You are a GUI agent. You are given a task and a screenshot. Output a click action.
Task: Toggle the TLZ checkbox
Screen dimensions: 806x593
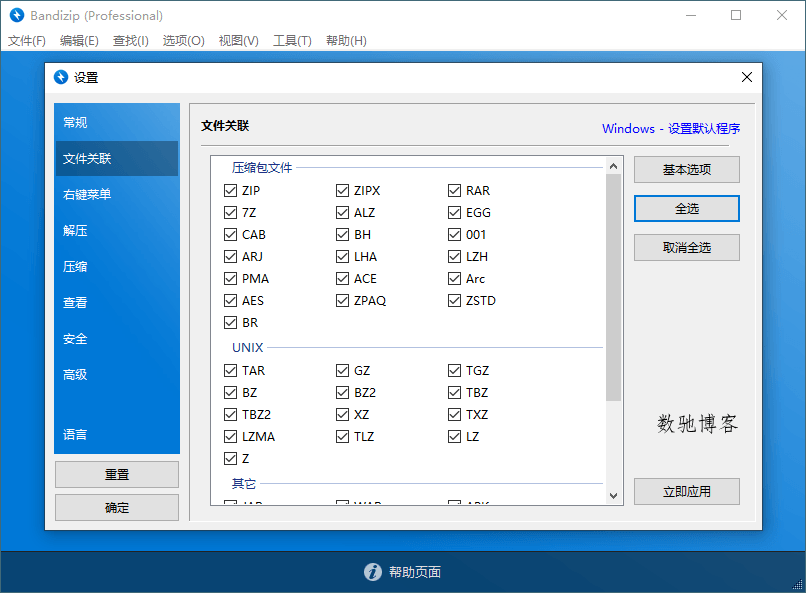coord(342,436)
